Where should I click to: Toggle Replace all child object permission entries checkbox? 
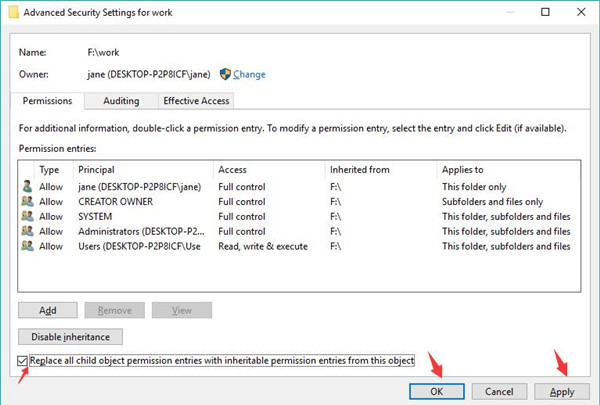tap(22, 361)
